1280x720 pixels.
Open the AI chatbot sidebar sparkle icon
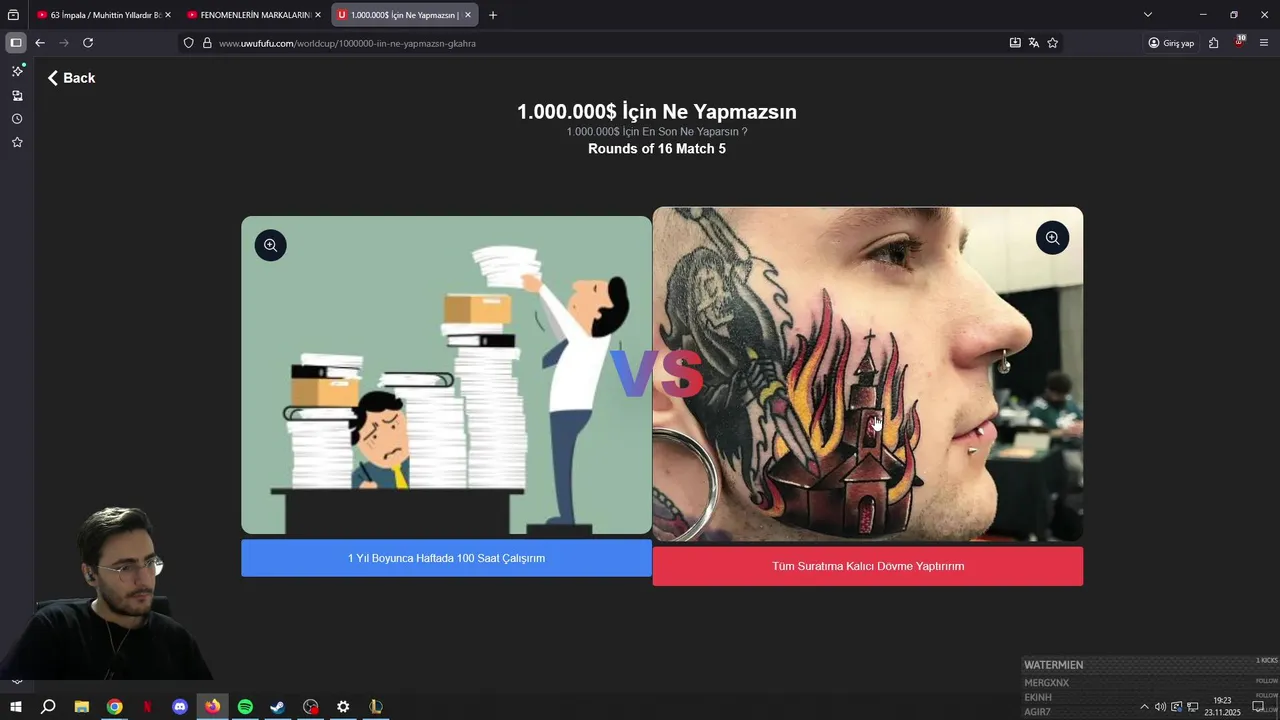[17, 71]
